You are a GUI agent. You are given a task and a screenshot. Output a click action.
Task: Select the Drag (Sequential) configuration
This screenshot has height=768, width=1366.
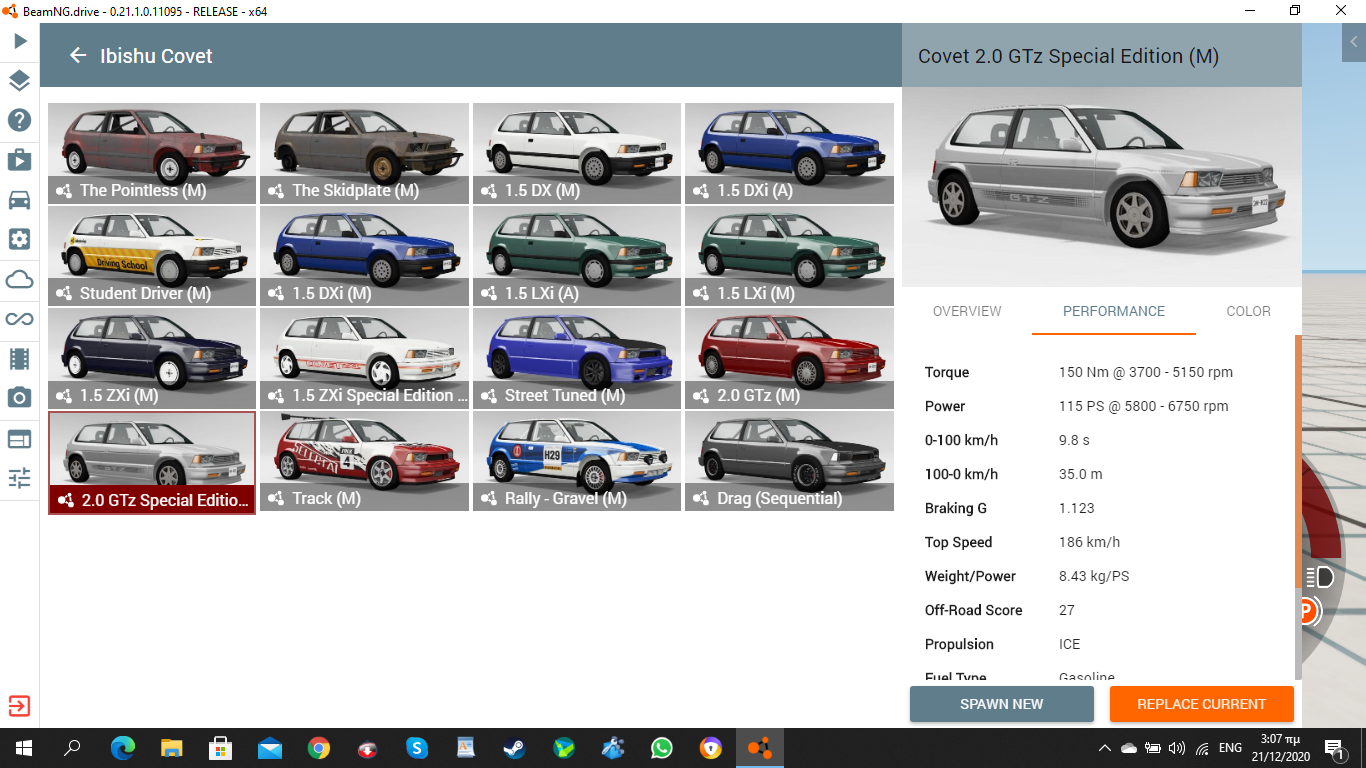(x=790, y=461)
